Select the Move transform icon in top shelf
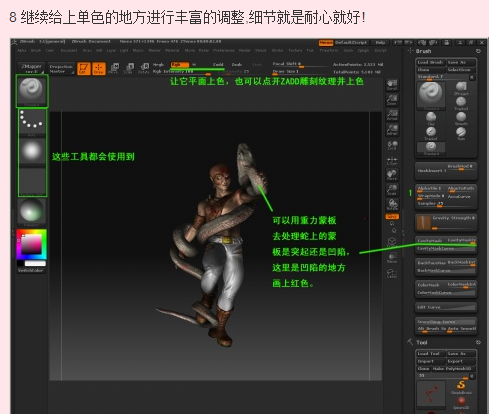 114,68
